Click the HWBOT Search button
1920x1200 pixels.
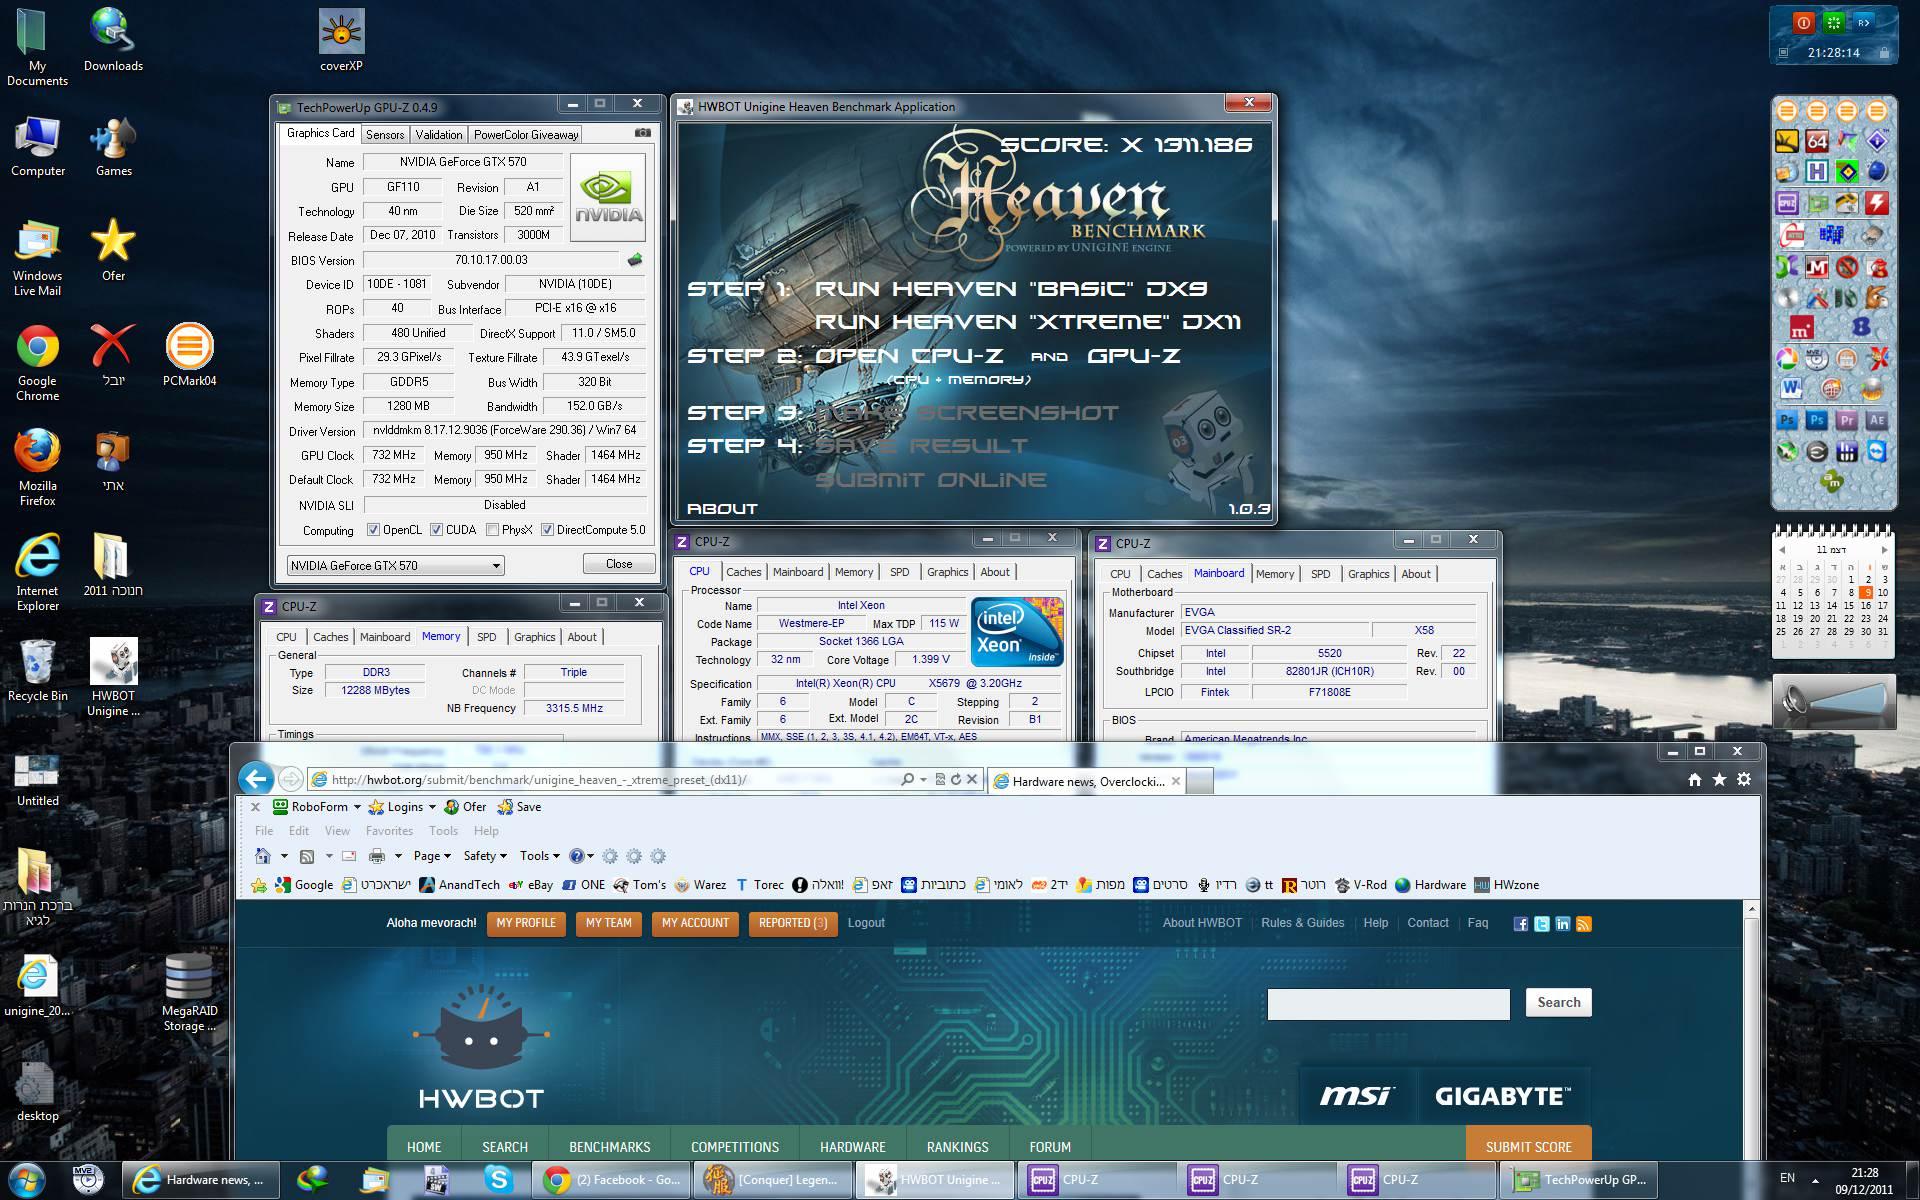tap(1558, 1003)
